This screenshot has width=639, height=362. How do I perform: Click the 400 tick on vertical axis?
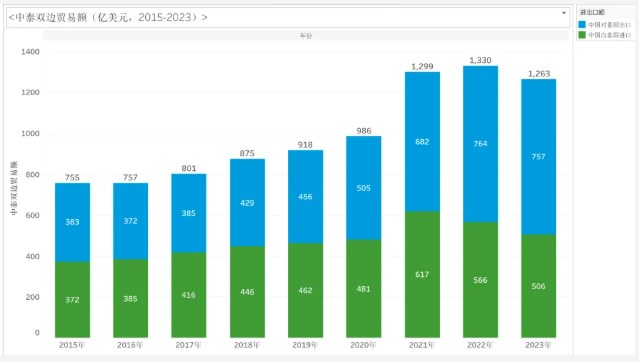33,256
